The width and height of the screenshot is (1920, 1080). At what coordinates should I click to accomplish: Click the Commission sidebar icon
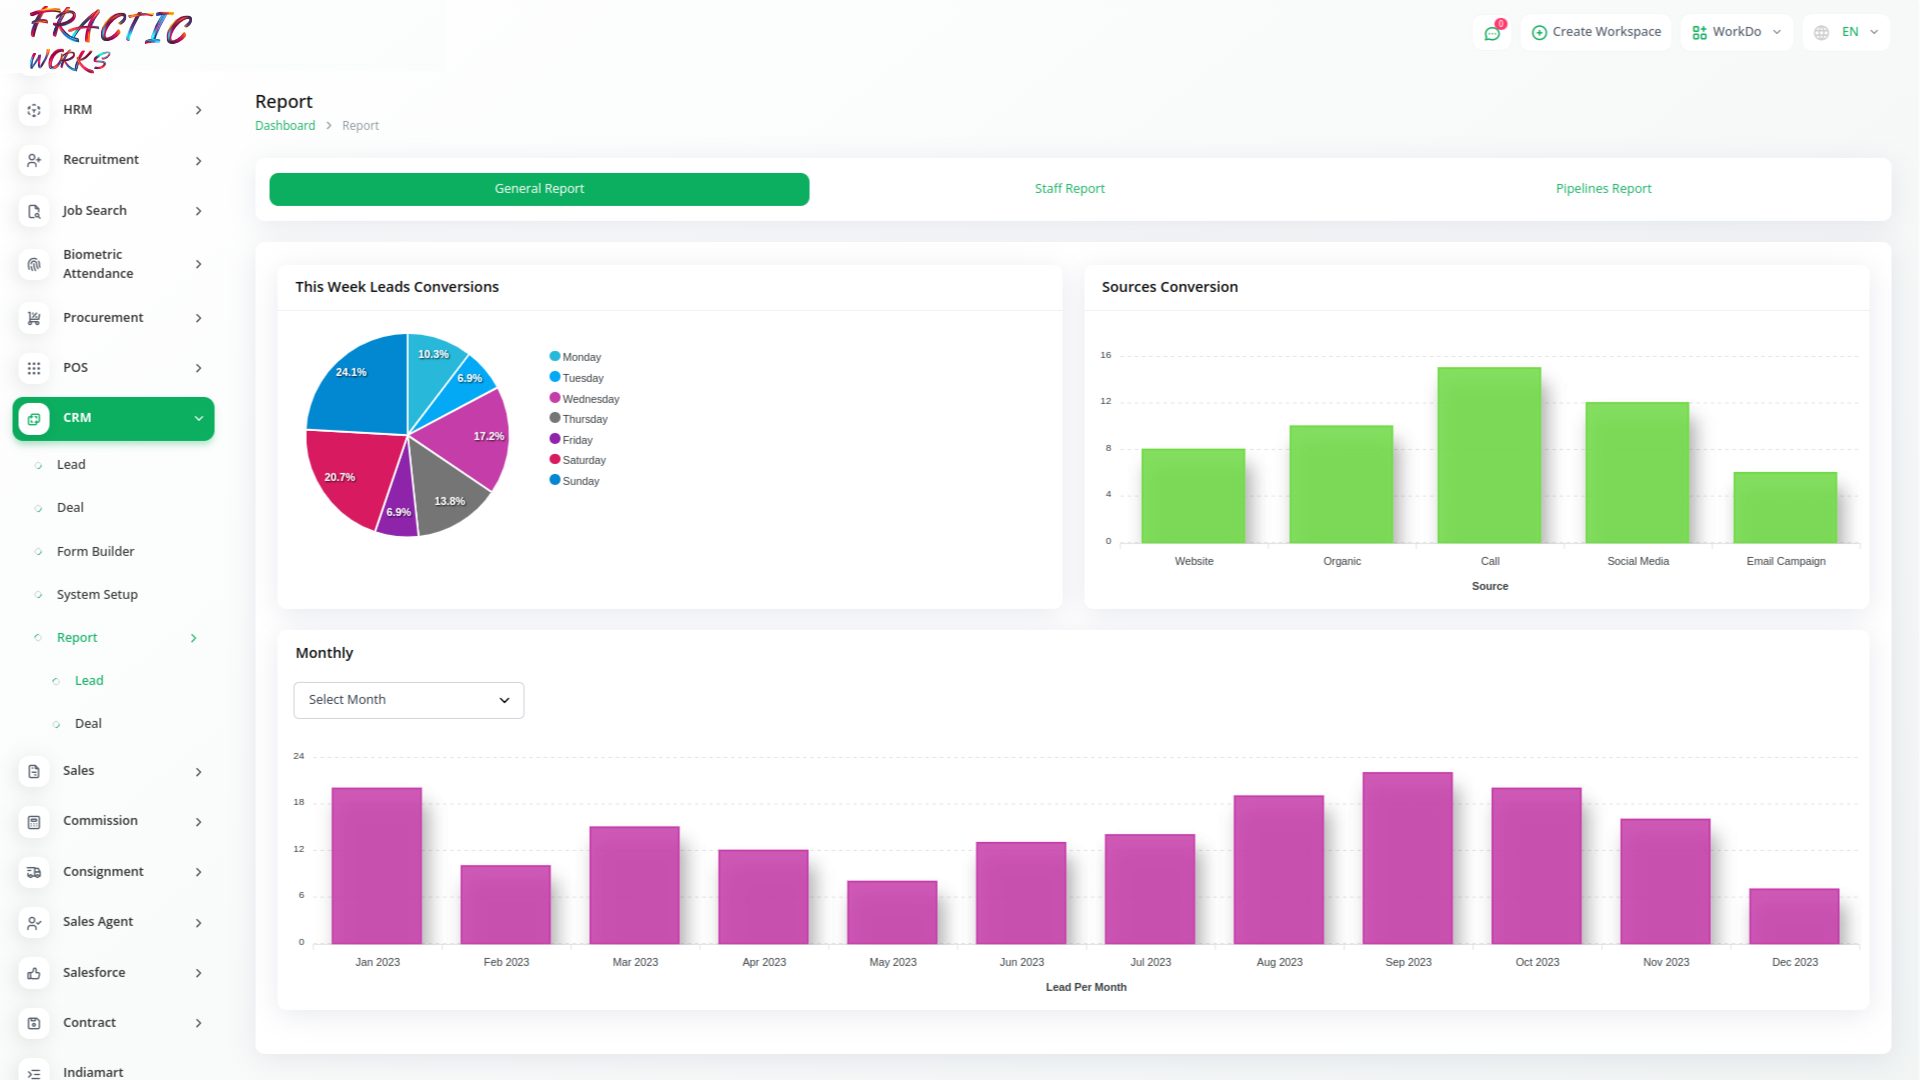tap(34, 822)
